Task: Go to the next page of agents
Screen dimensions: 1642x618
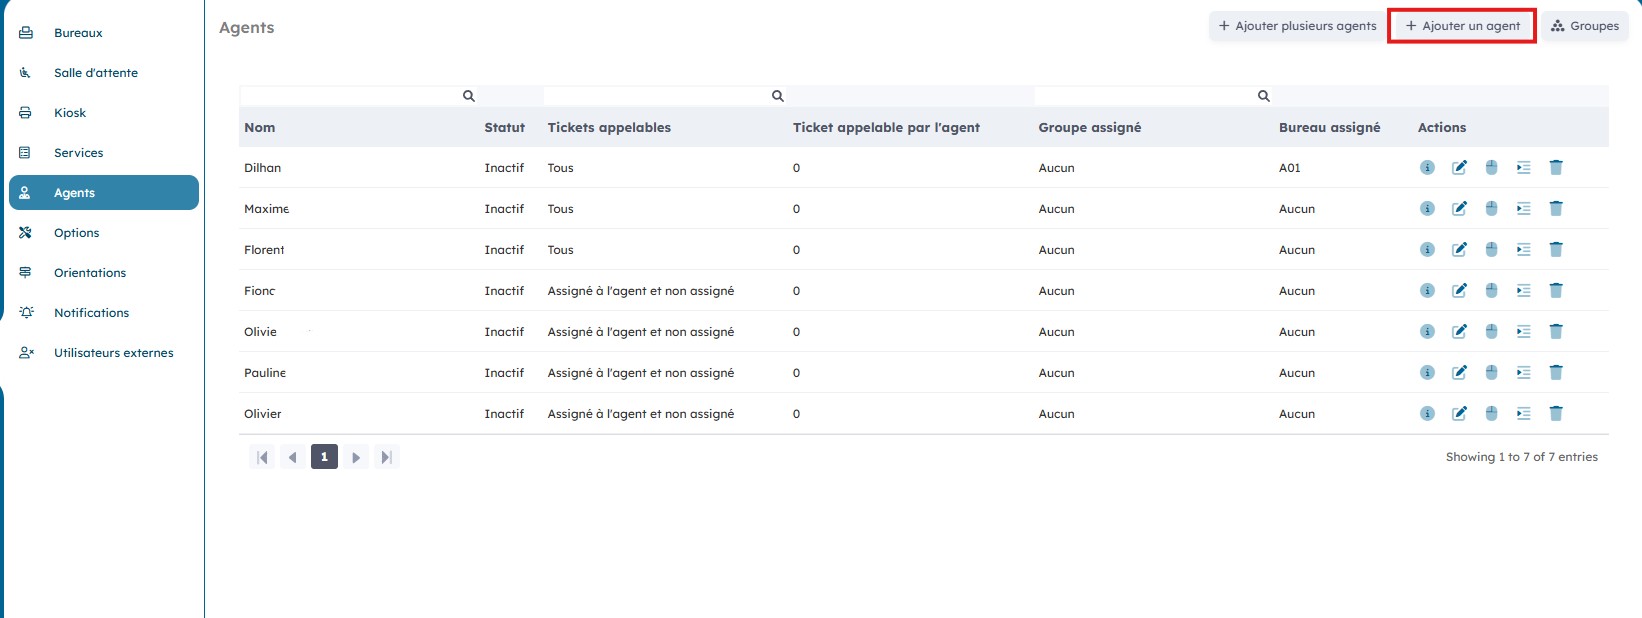Action: (x=356, y=458)
